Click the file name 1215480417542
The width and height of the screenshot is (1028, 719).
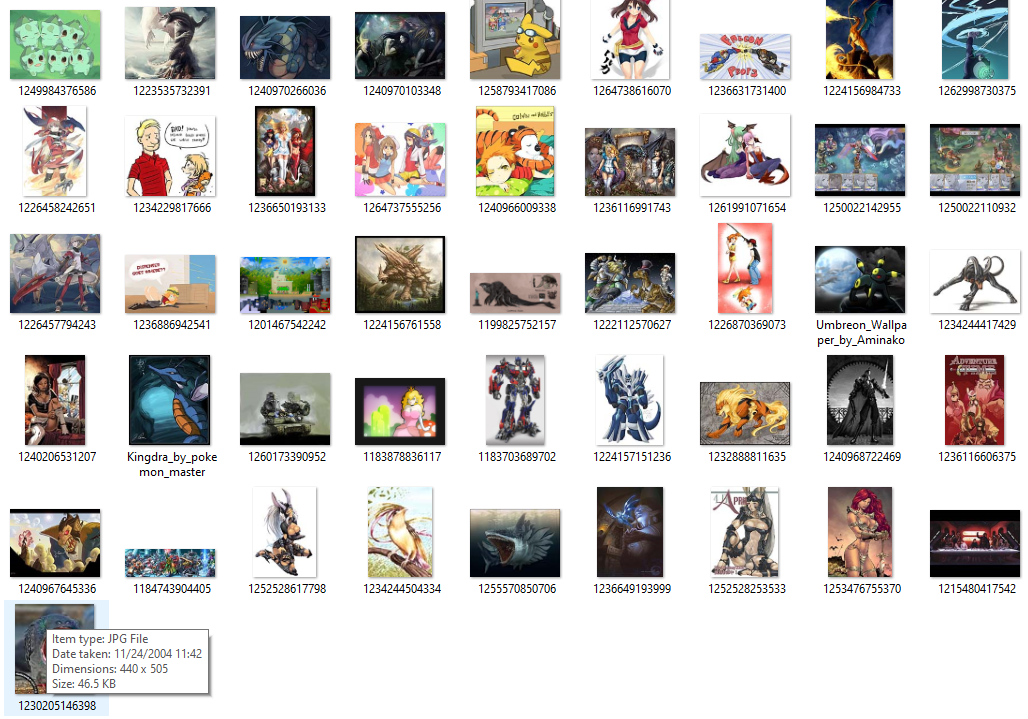(x=977, y=589)
